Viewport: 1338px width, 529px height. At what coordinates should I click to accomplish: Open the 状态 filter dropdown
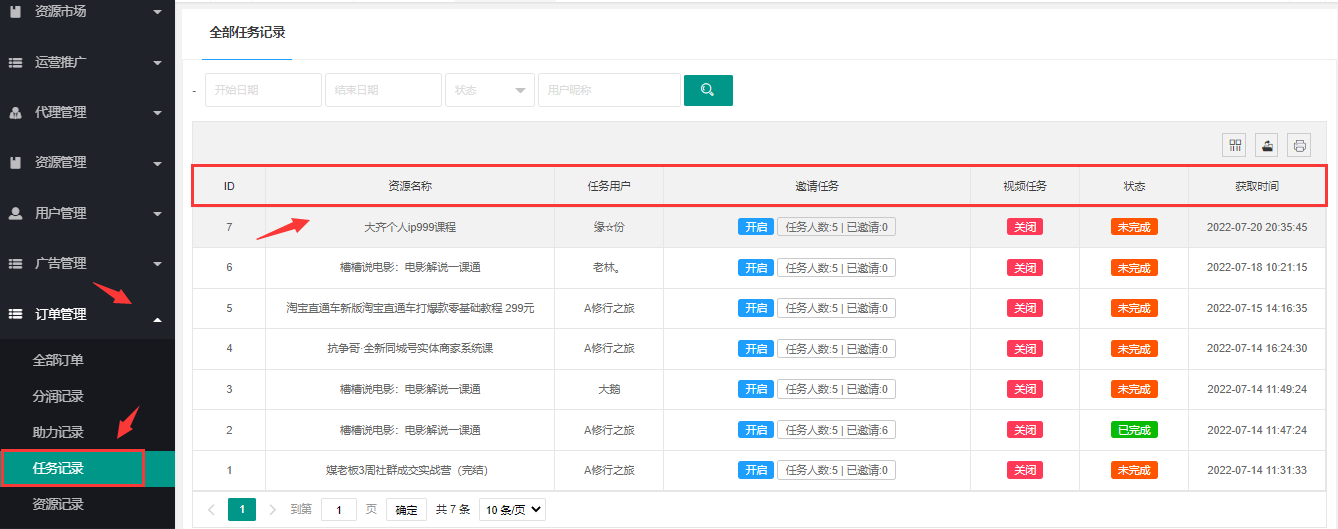490,90
